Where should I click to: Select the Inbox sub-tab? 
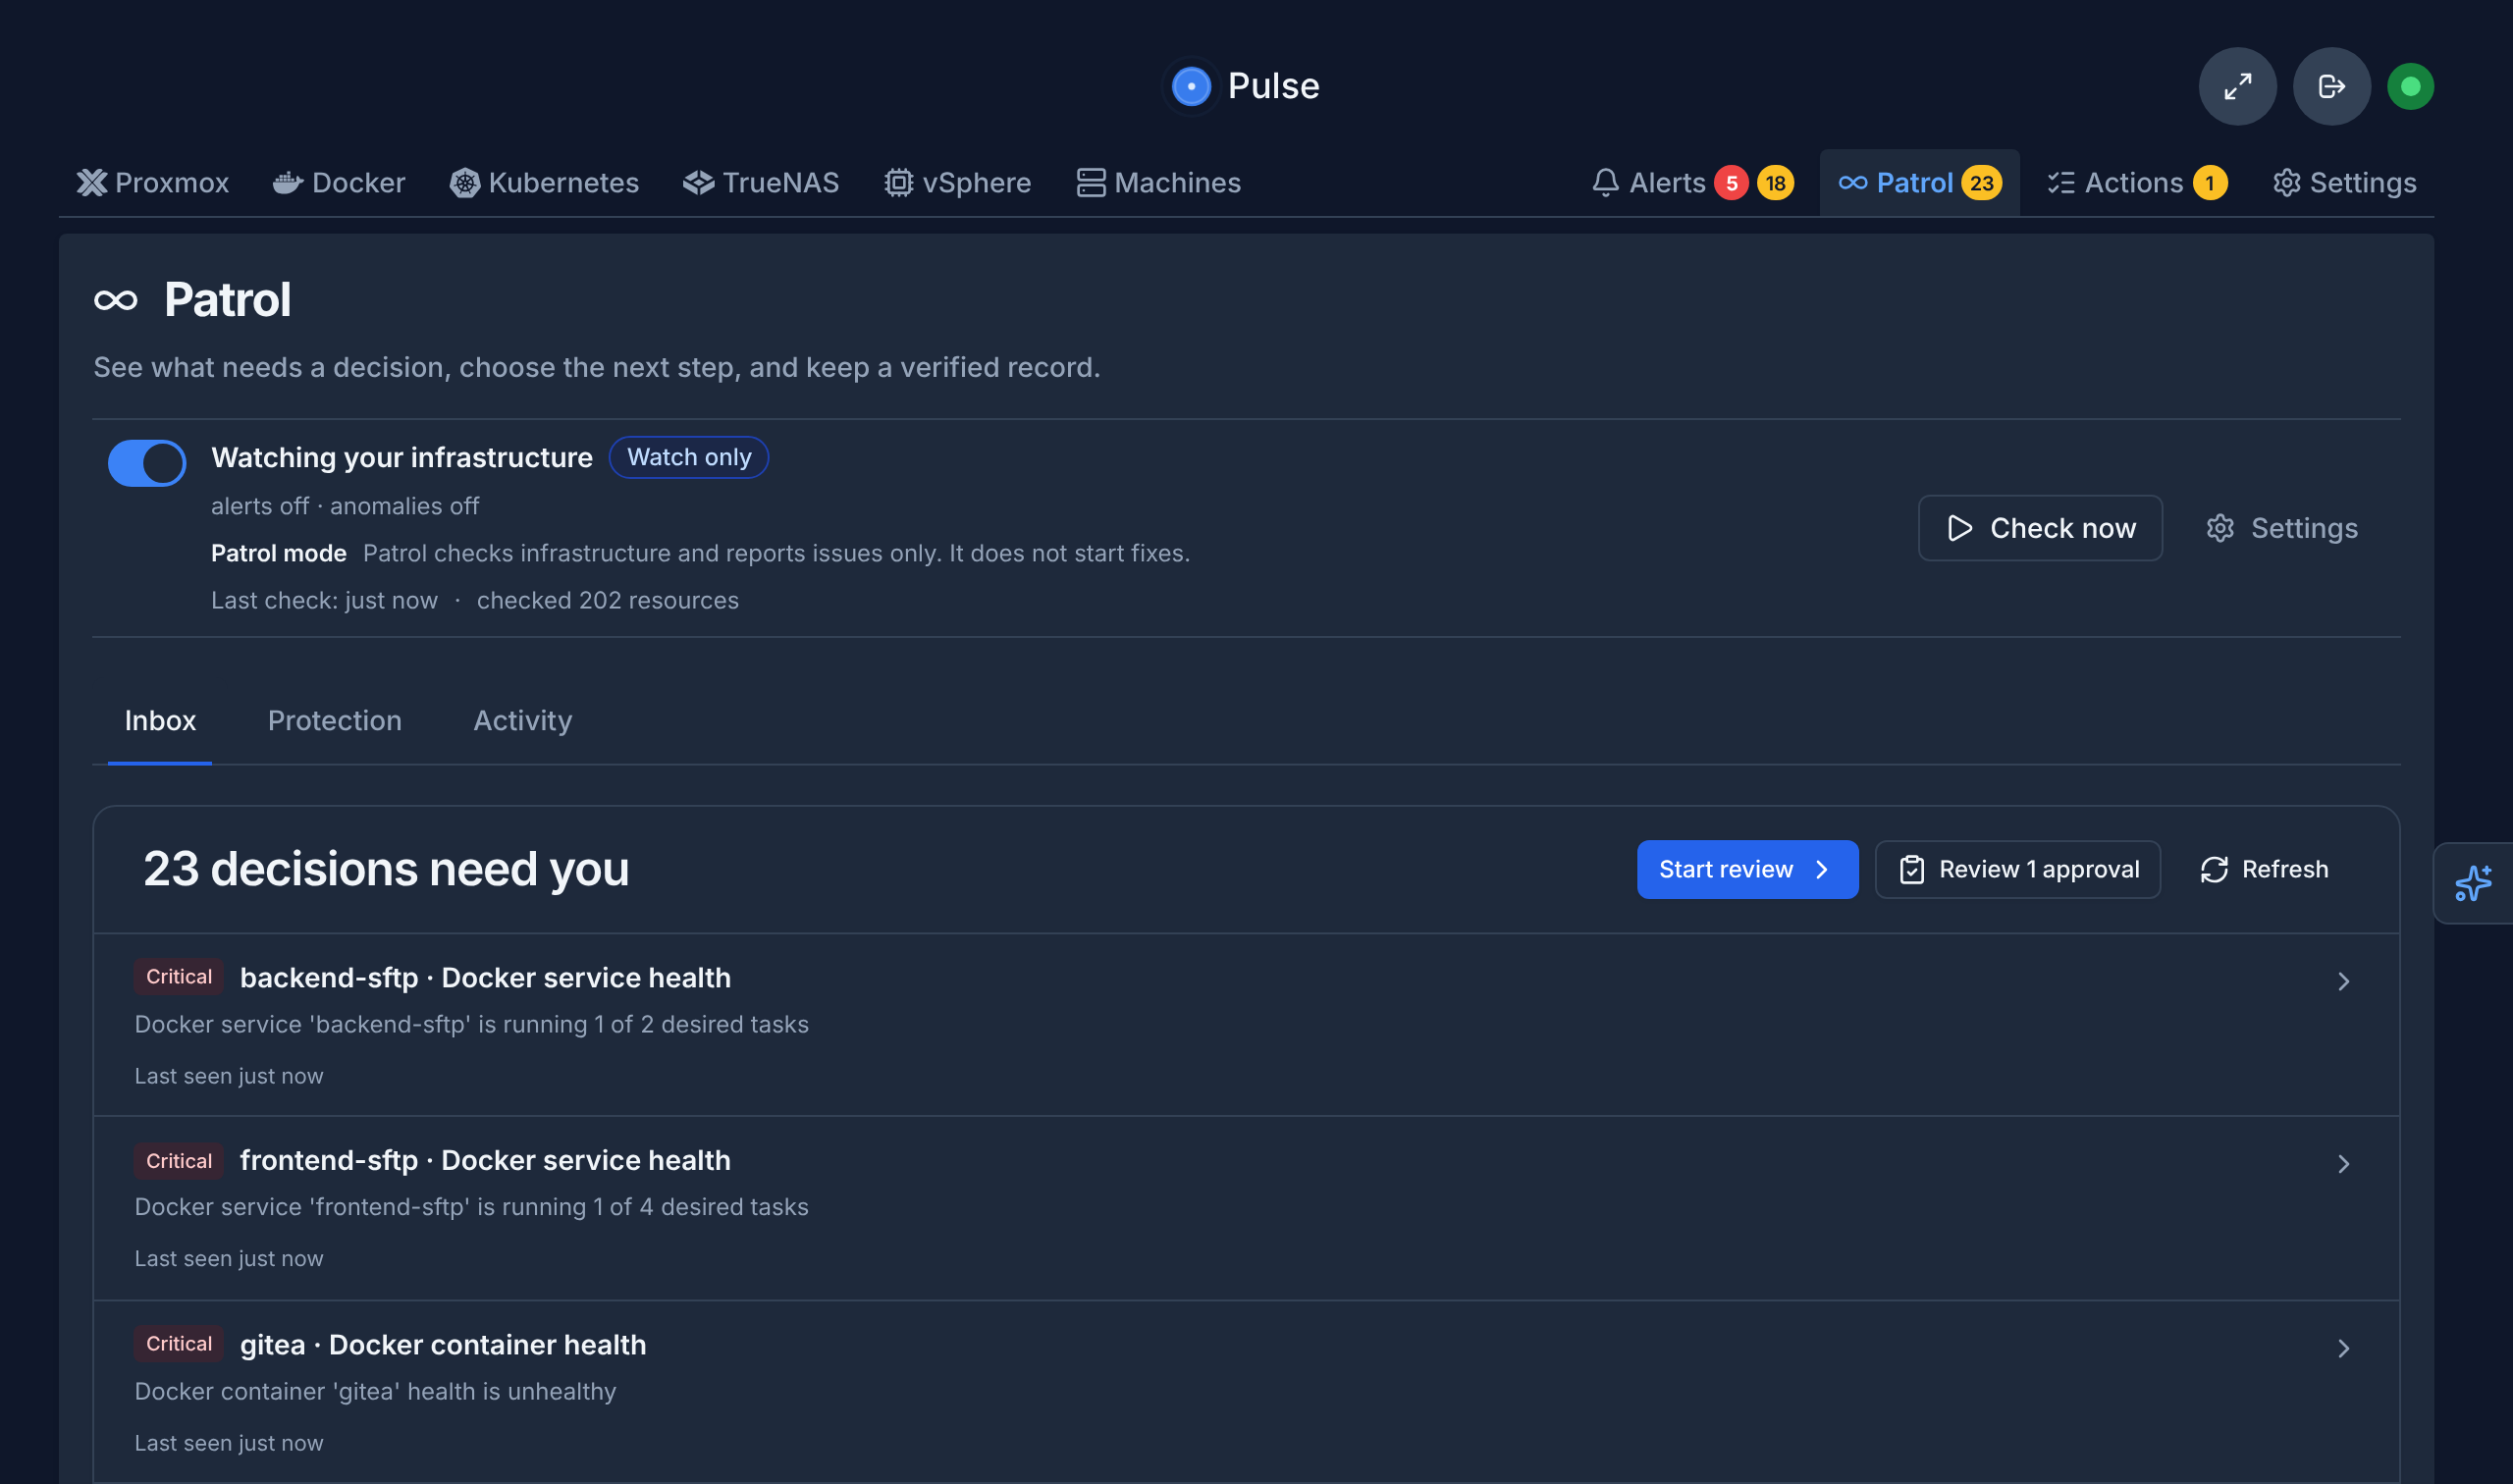160,721
